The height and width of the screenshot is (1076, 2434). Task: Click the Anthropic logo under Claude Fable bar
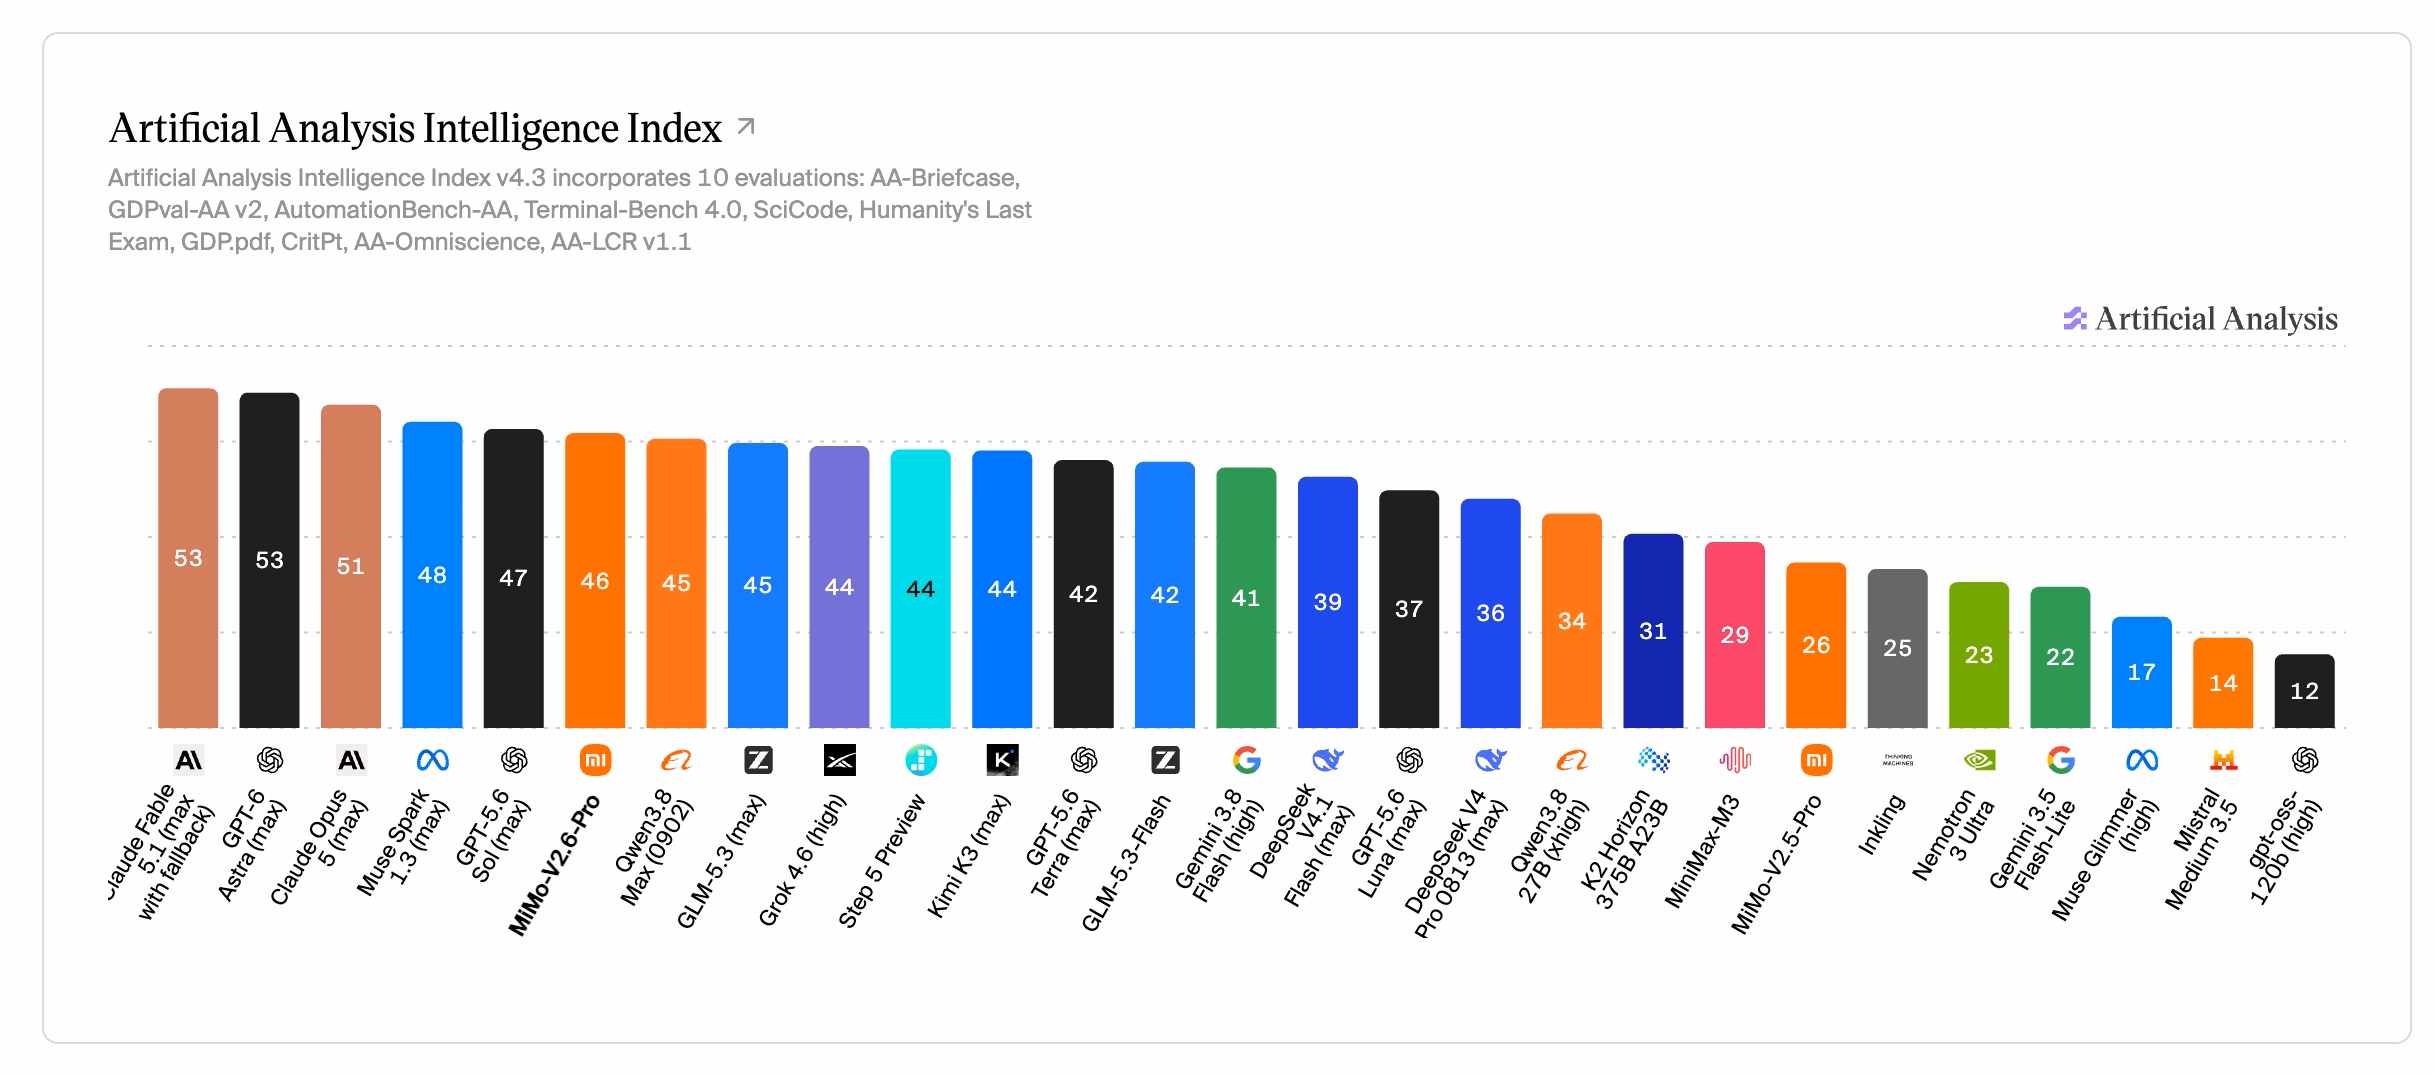pos(188,761)
